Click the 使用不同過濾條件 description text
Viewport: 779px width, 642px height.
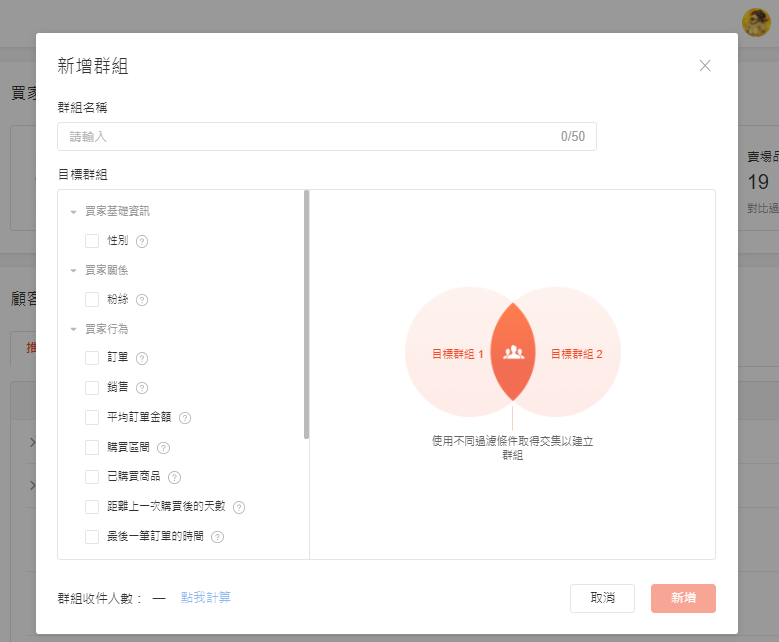(513, 448)
